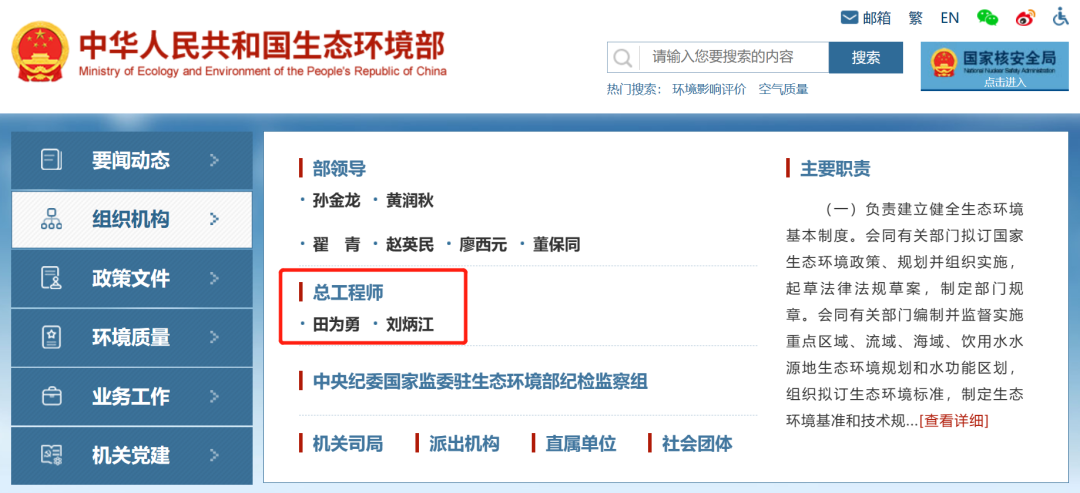Screen dimensions: 1080x493
Task: Click the 组织机构 org chart icon
Action: click(51, 220)
